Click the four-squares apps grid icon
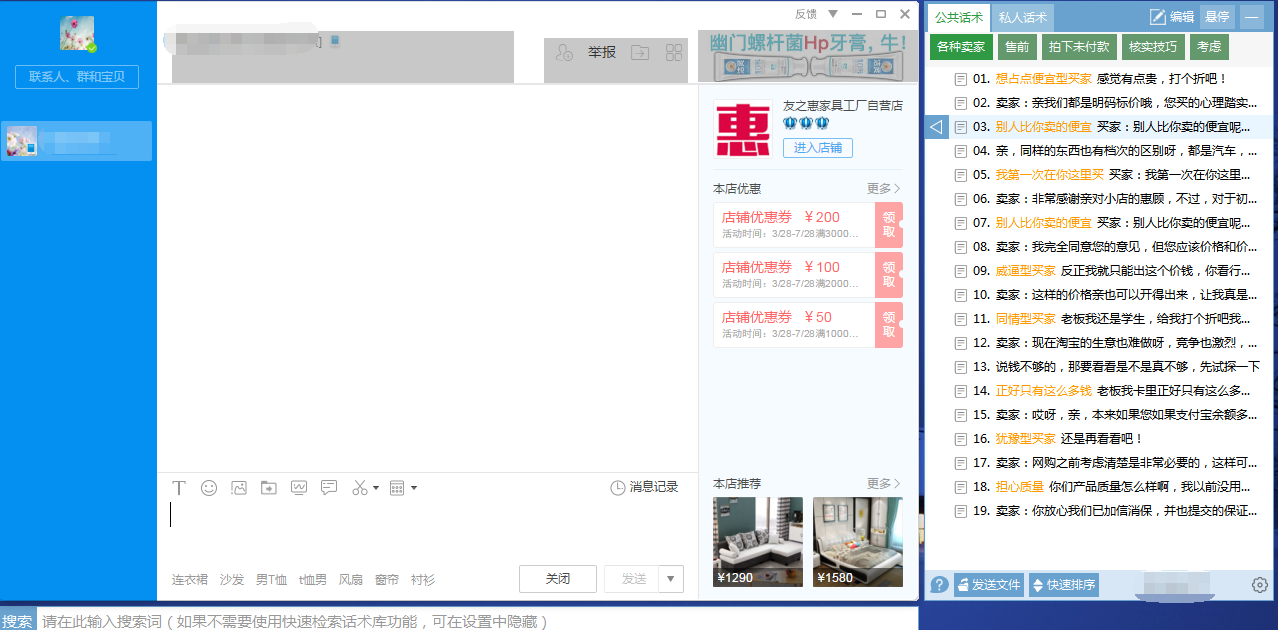 tap(674, 53)
